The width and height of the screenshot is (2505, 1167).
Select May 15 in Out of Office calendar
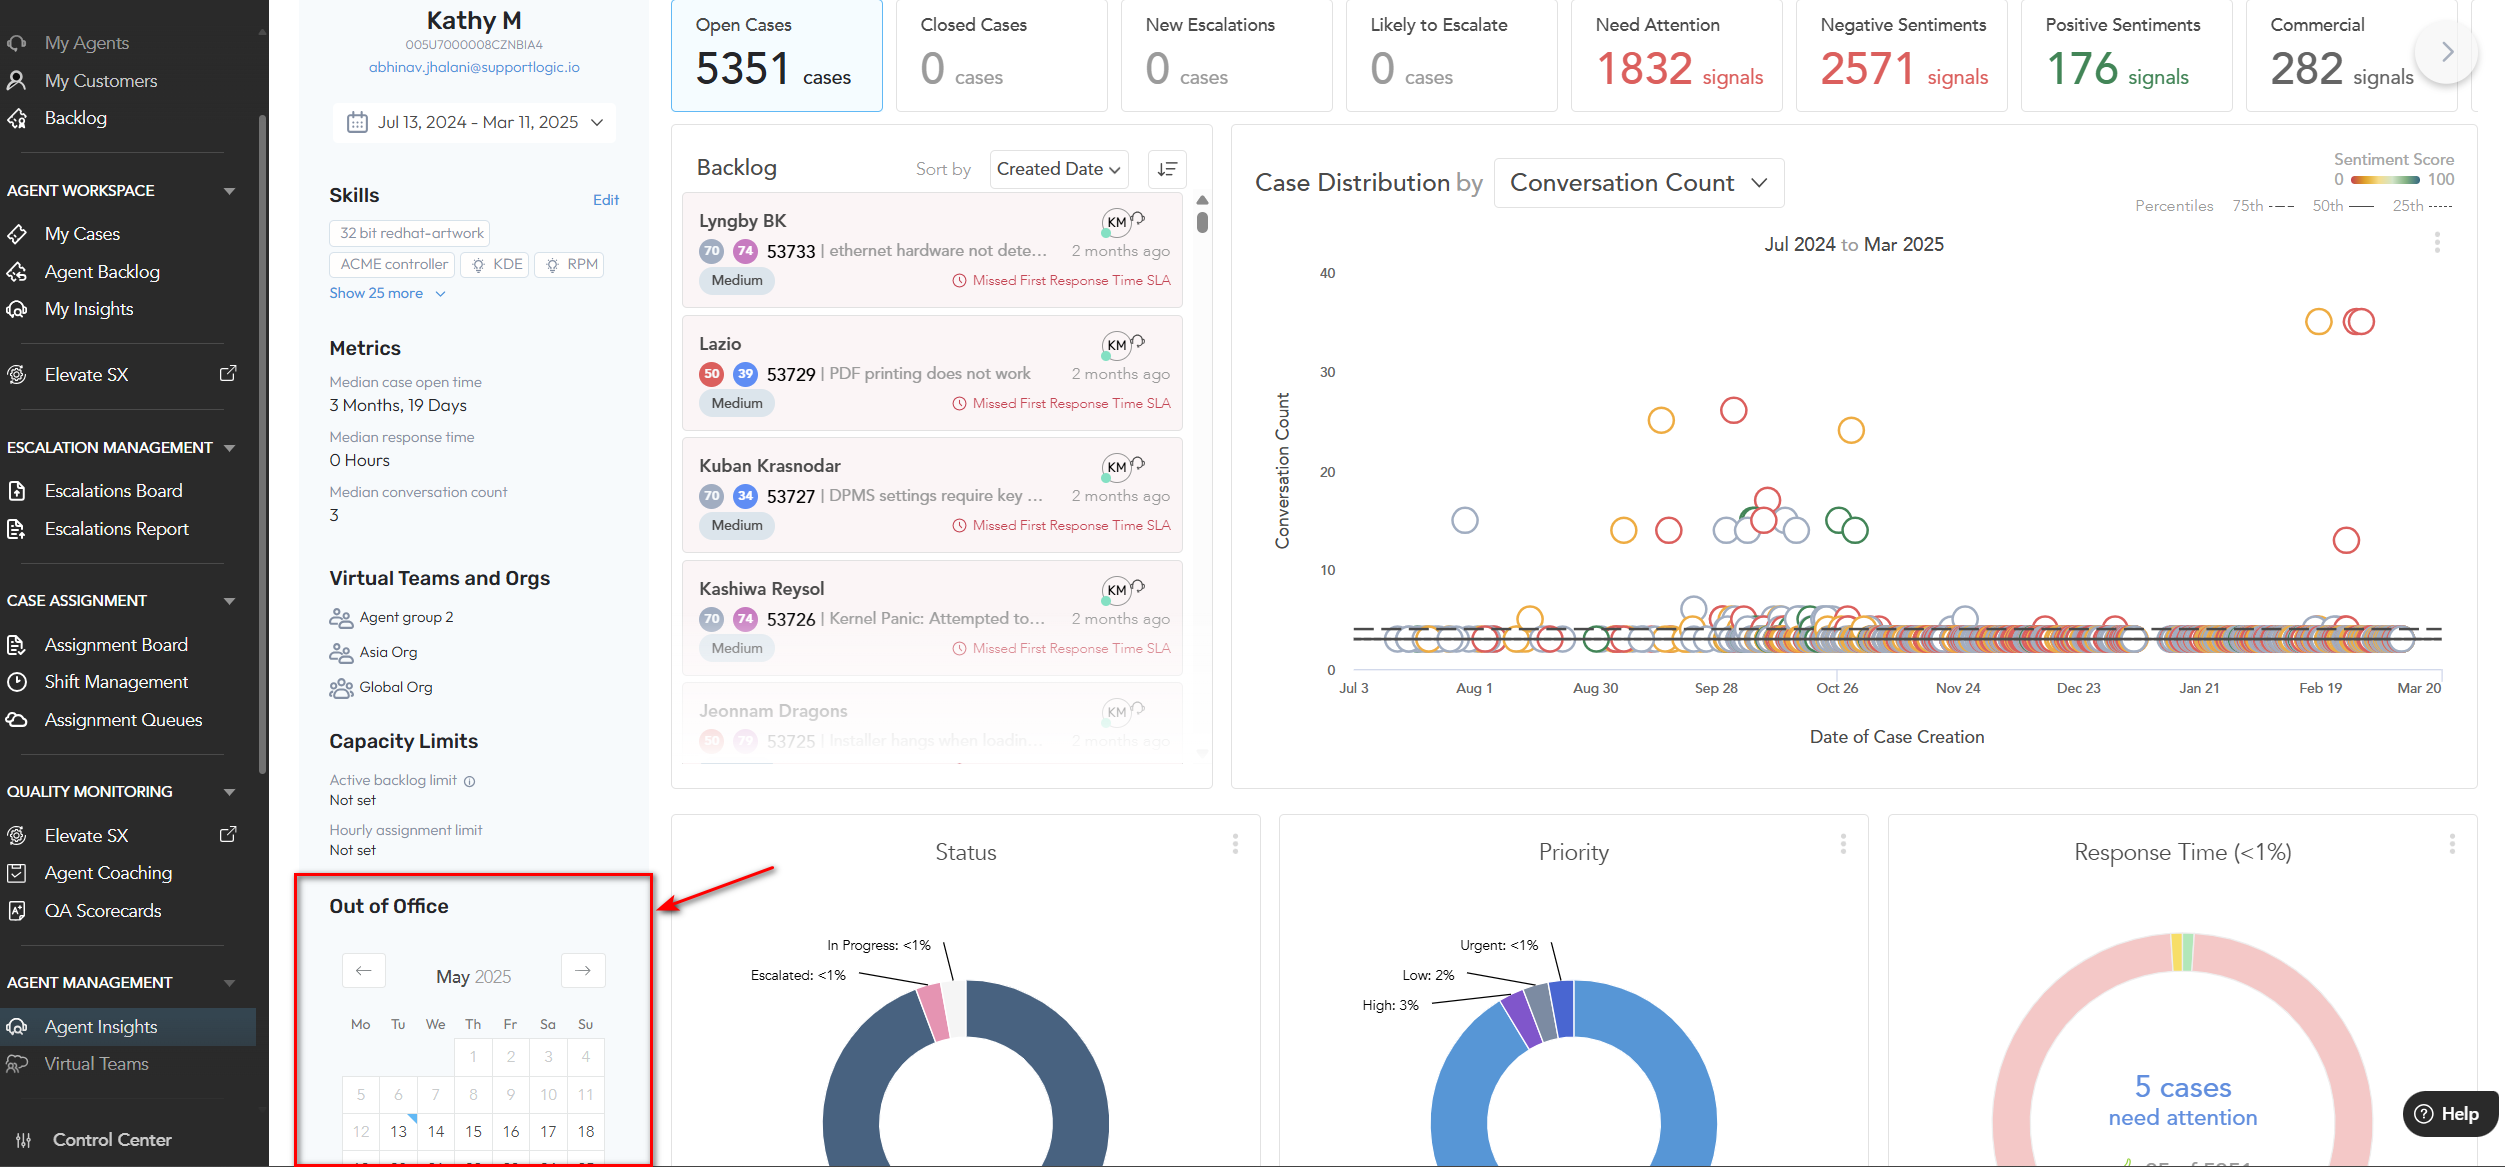point(473,1131)
